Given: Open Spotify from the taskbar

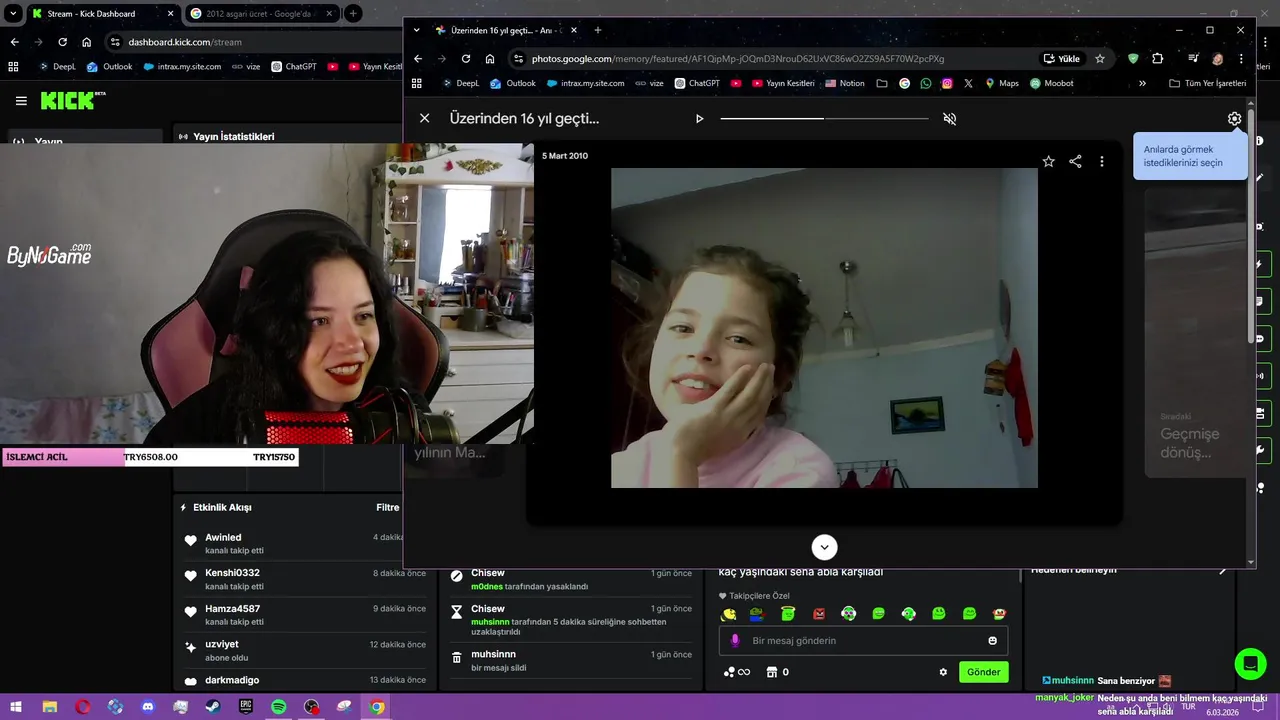Looking at the screenshot, I should tap(279, 707).
